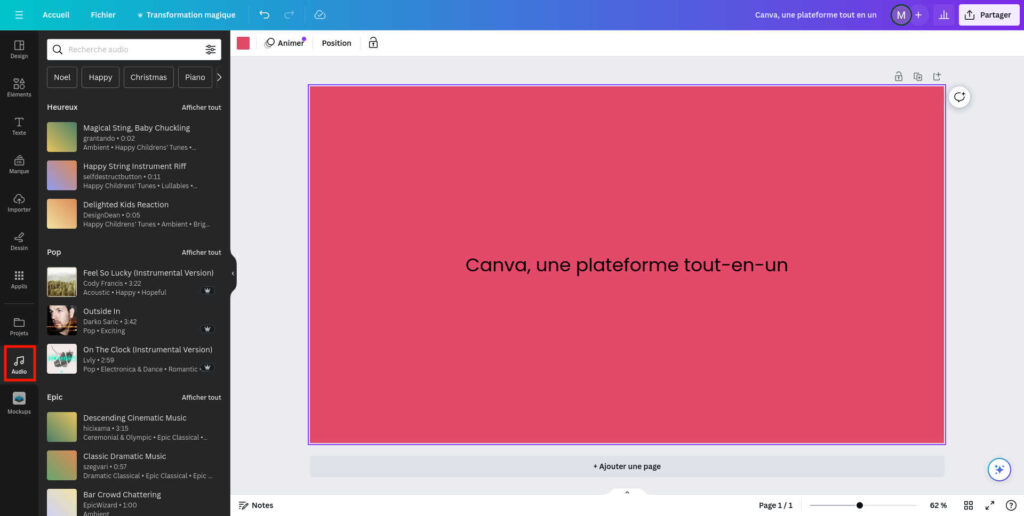Select Descending Cinematic Music track
The width and height of the screenshot is (1024, 516).
[134, 427]
